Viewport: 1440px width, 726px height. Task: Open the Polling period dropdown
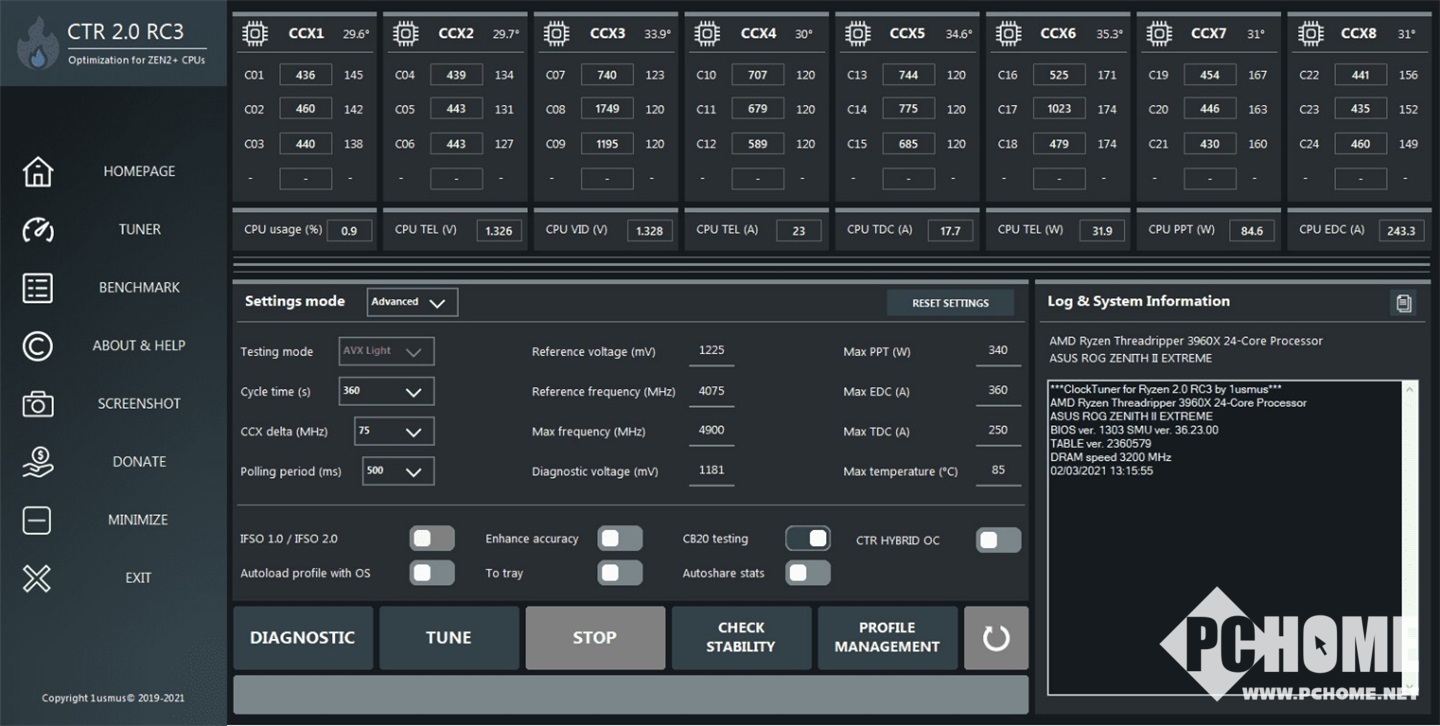(x=398, y=471)
